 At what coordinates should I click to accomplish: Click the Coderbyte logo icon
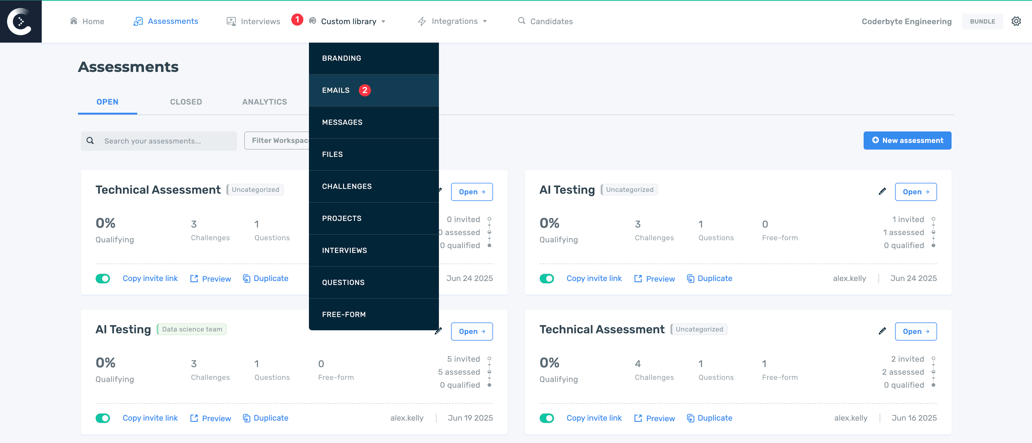[20, 21]
